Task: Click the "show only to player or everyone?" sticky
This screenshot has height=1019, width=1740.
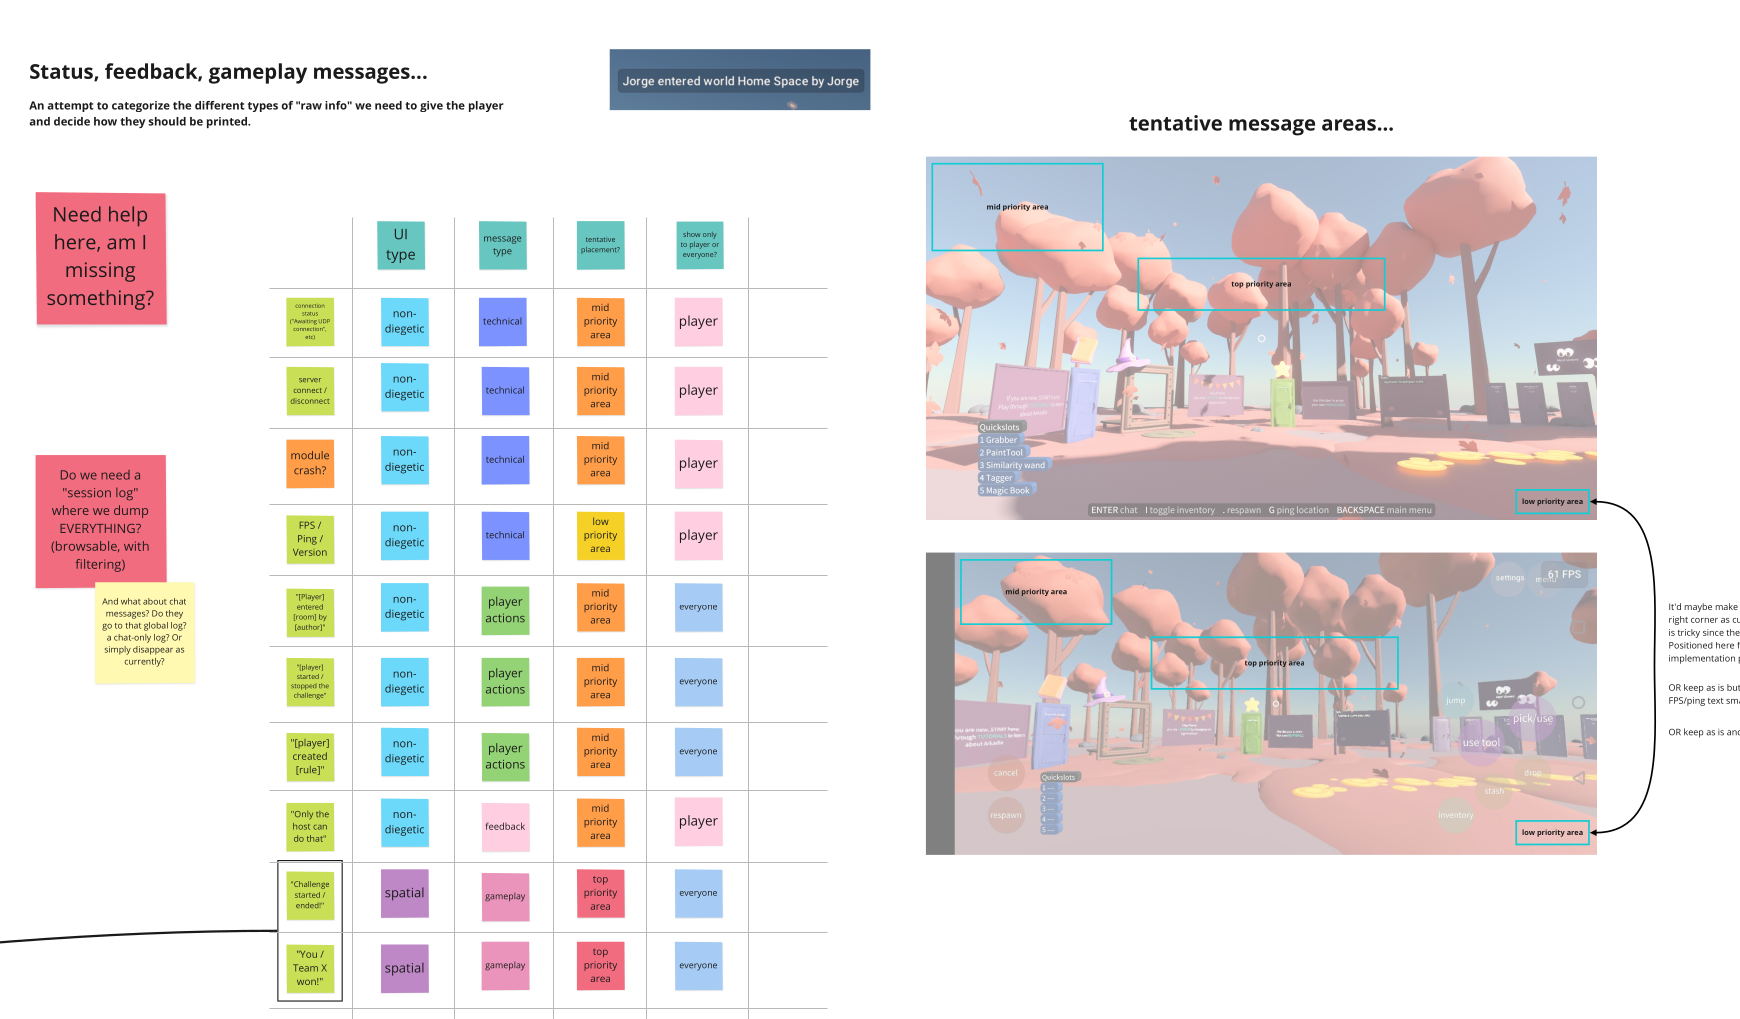Action: 699,245
